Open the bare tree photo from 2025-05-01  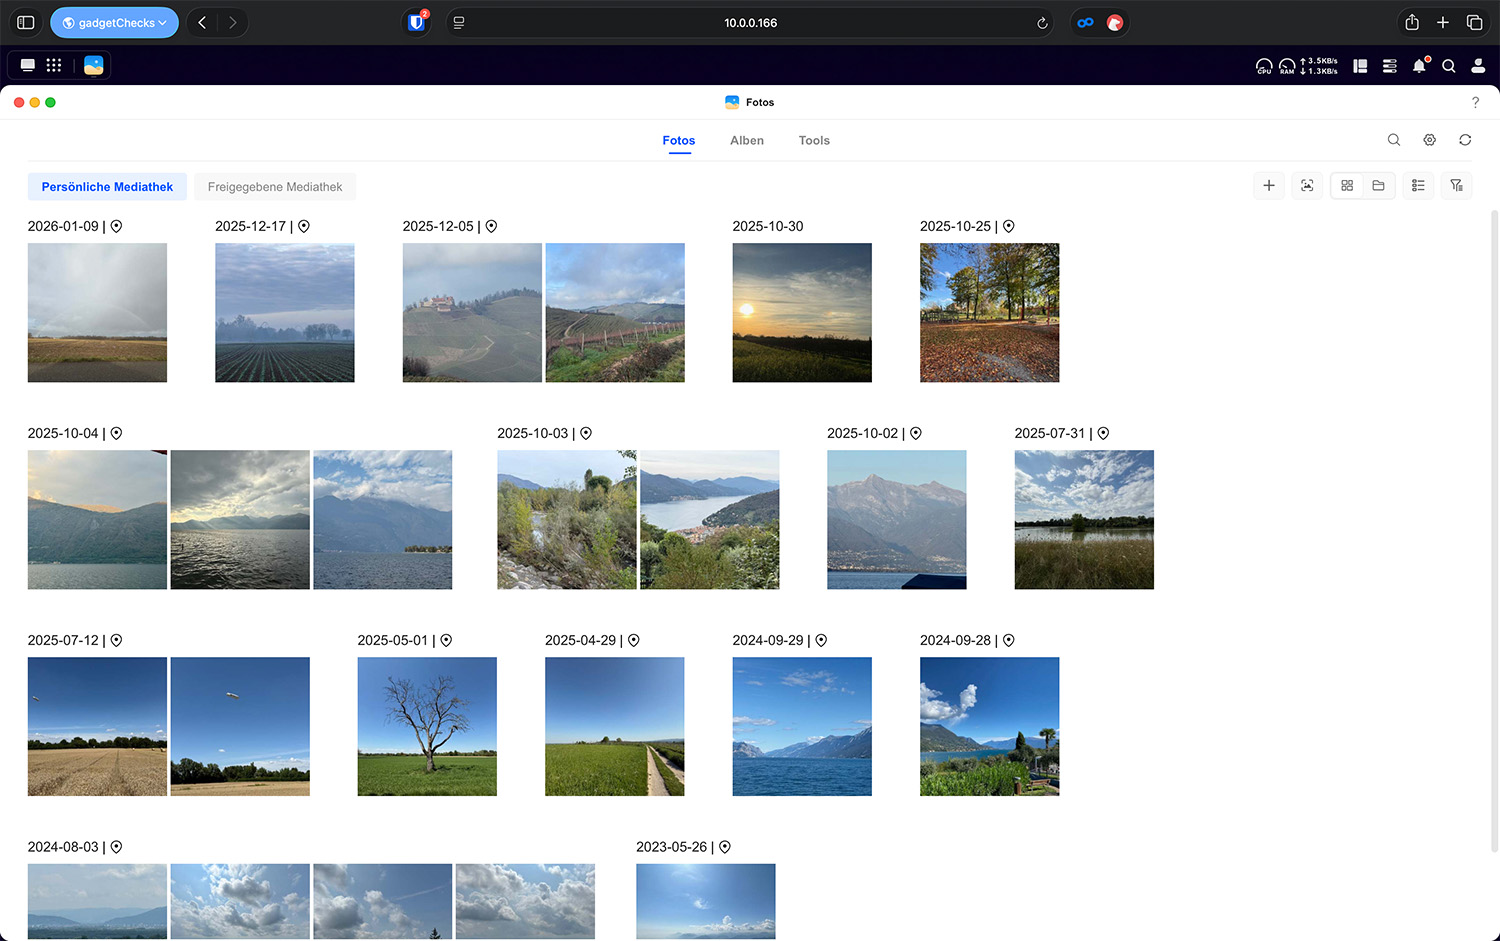[427, 726]
